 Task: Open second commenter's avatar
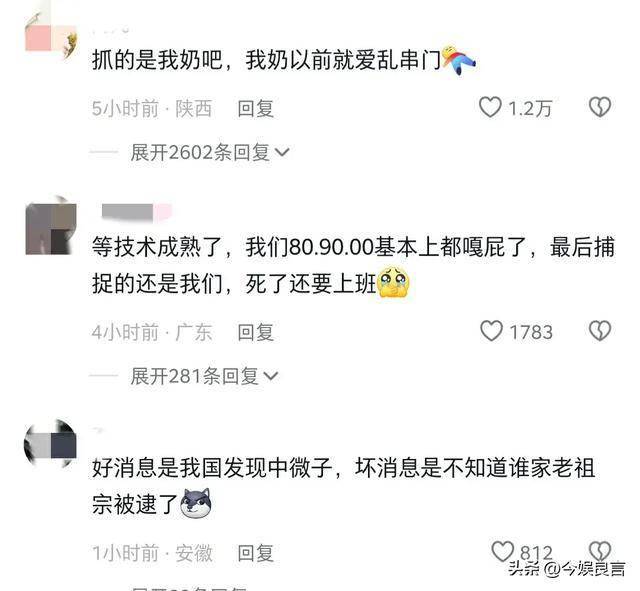[51, 225]
